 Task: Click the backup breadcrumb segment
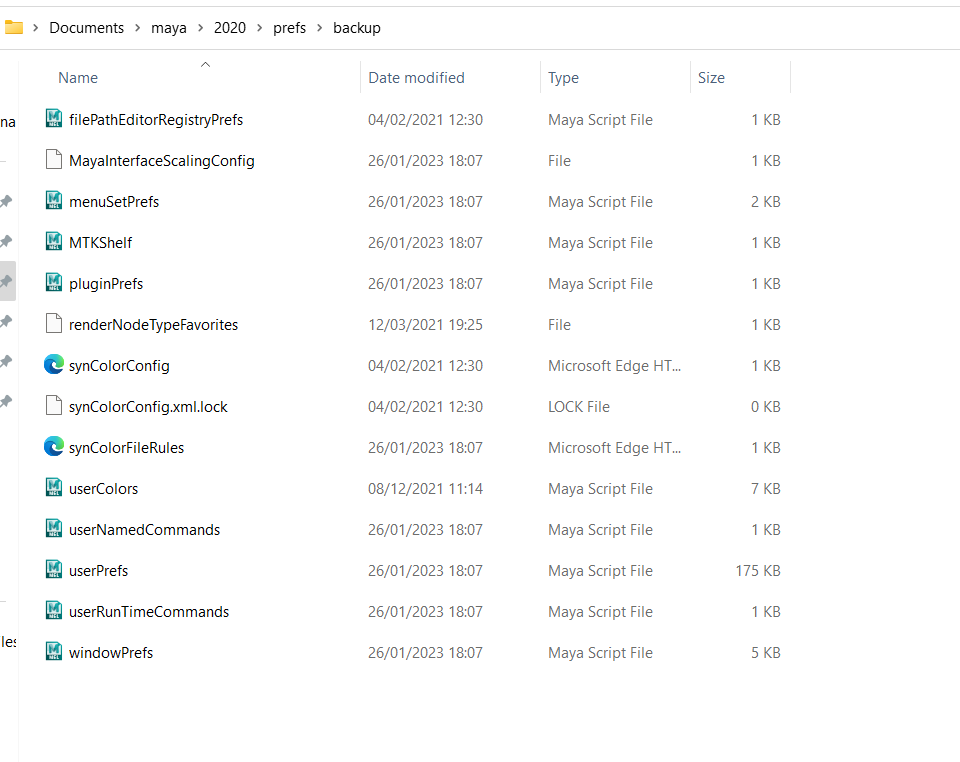pos(357,28)
